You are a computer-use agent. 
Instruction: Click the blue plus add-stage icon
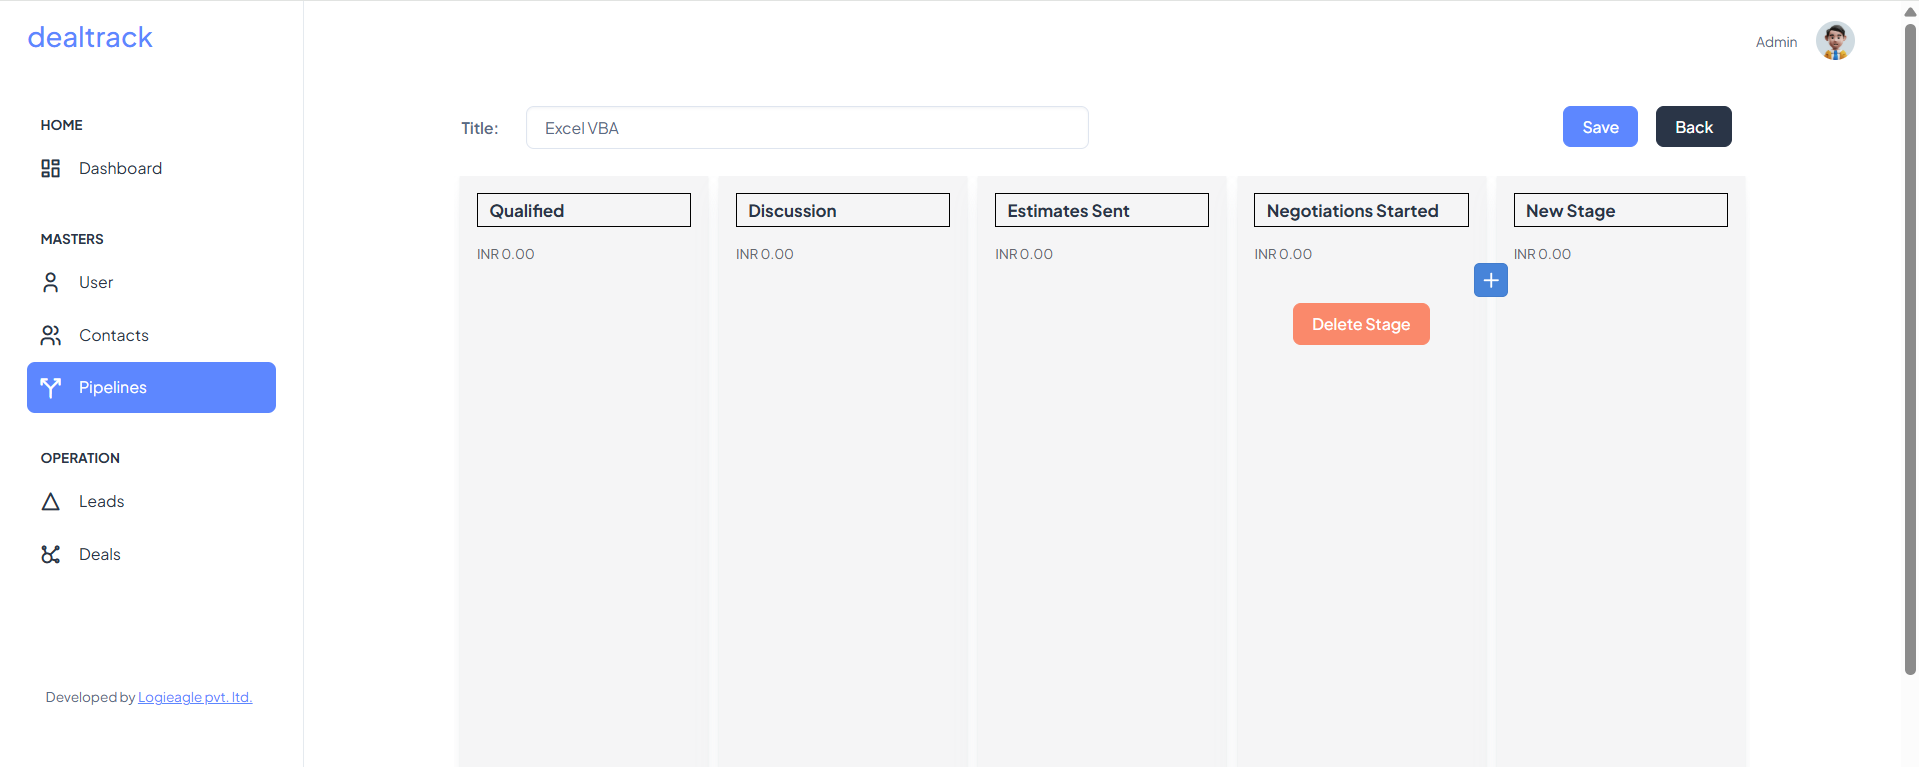coord(1490,280)
